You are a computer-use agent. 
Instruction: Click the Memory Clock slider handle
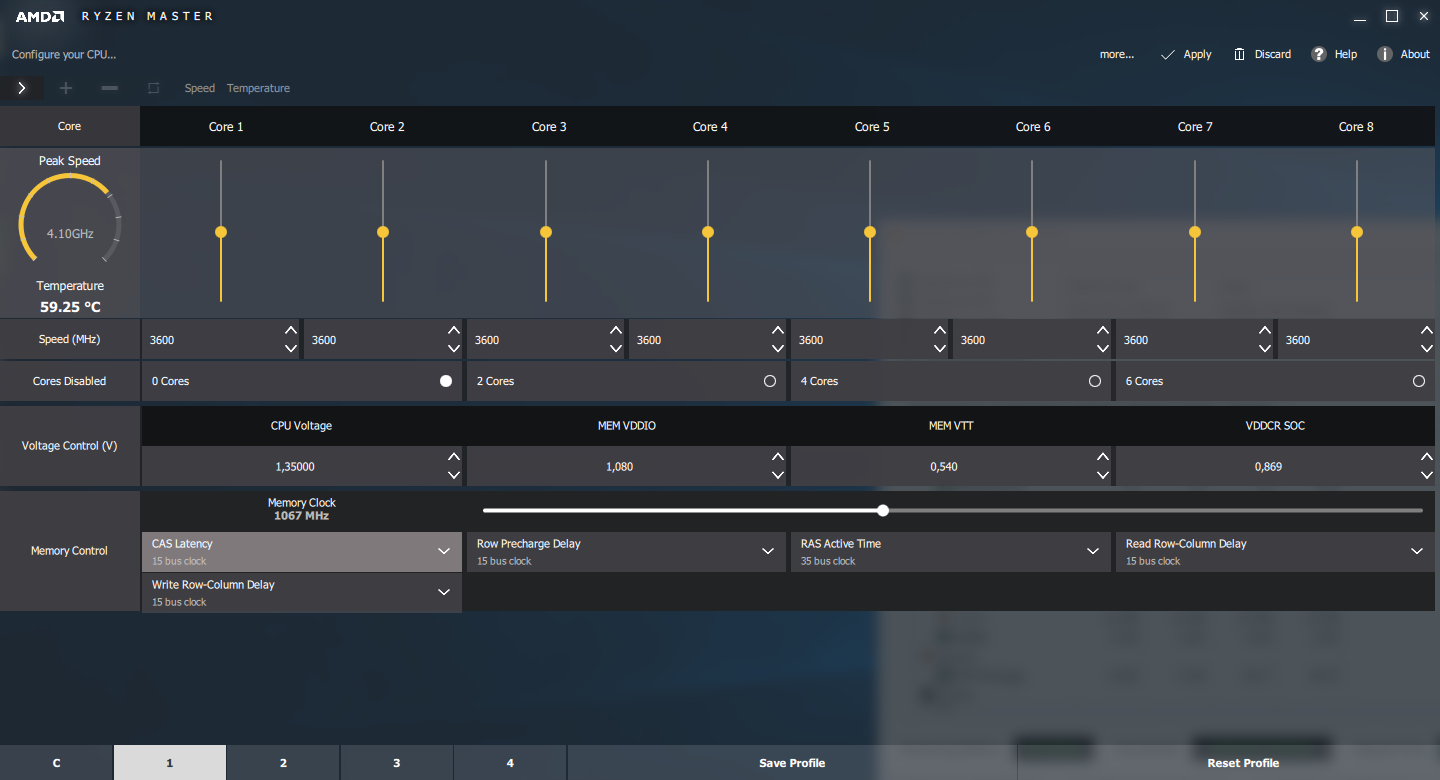coord(883,510)
